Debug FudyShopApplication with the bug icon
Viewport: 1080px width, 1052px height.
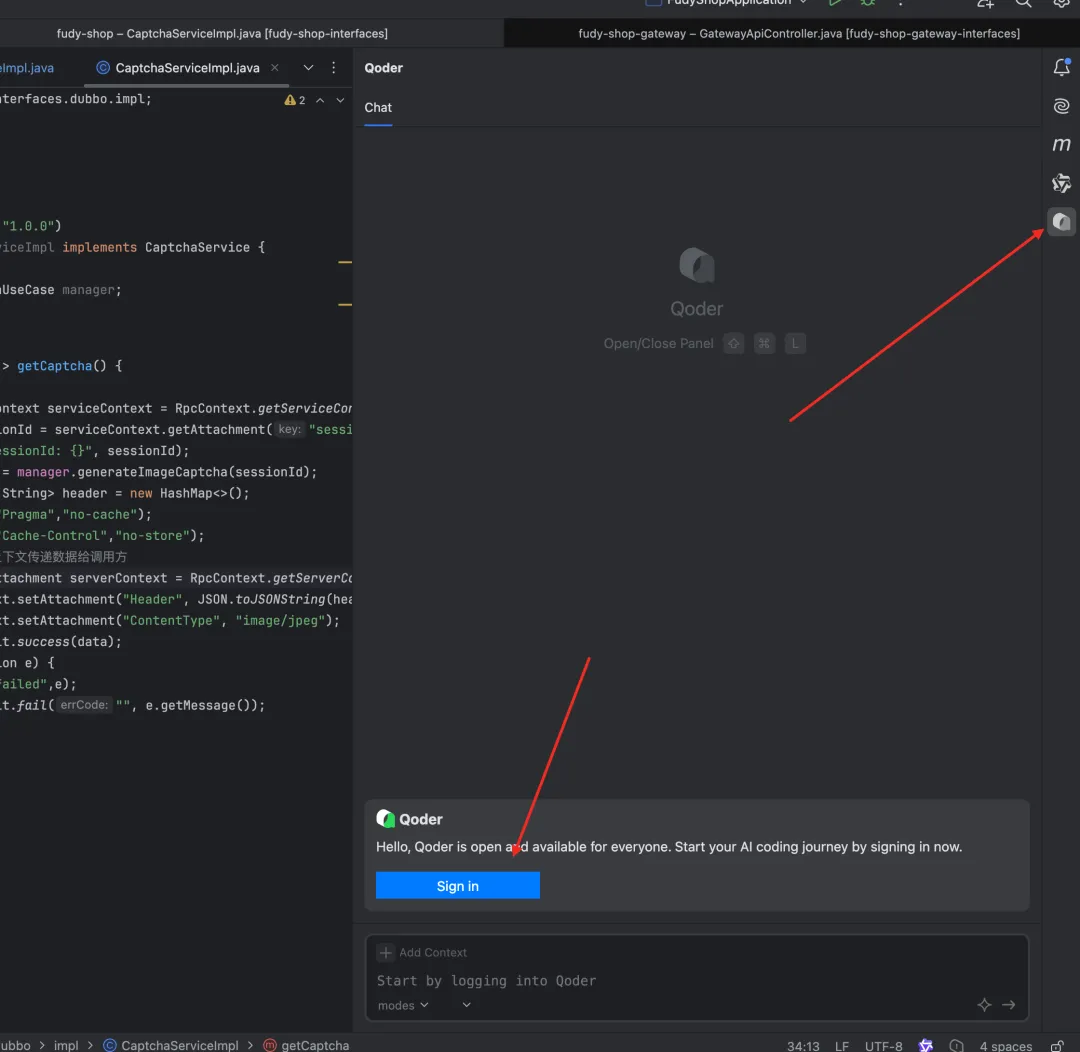[x=867, y=3]
